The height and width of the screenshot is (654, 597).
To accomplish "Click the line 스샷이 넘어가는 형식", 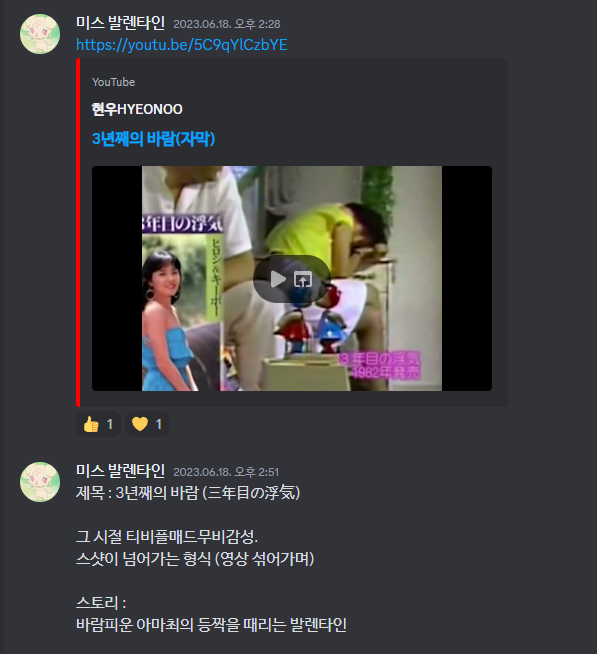I will (x=195, y=559).
